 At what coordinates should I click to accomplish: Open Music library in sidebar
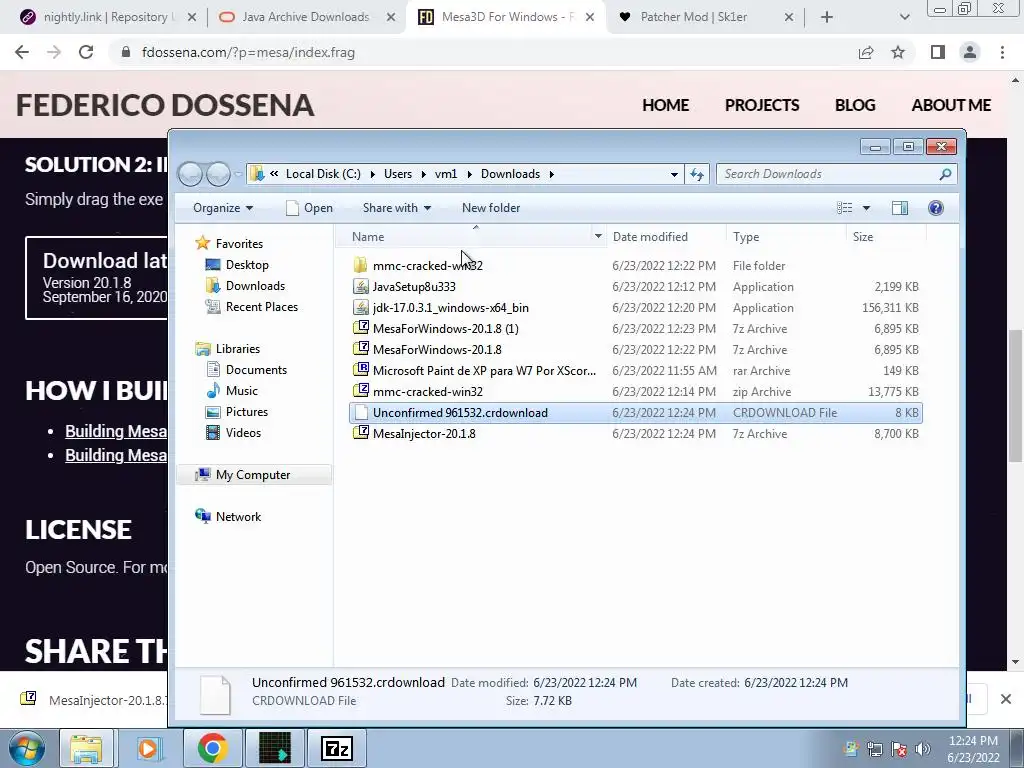click(x=232, y=391)
